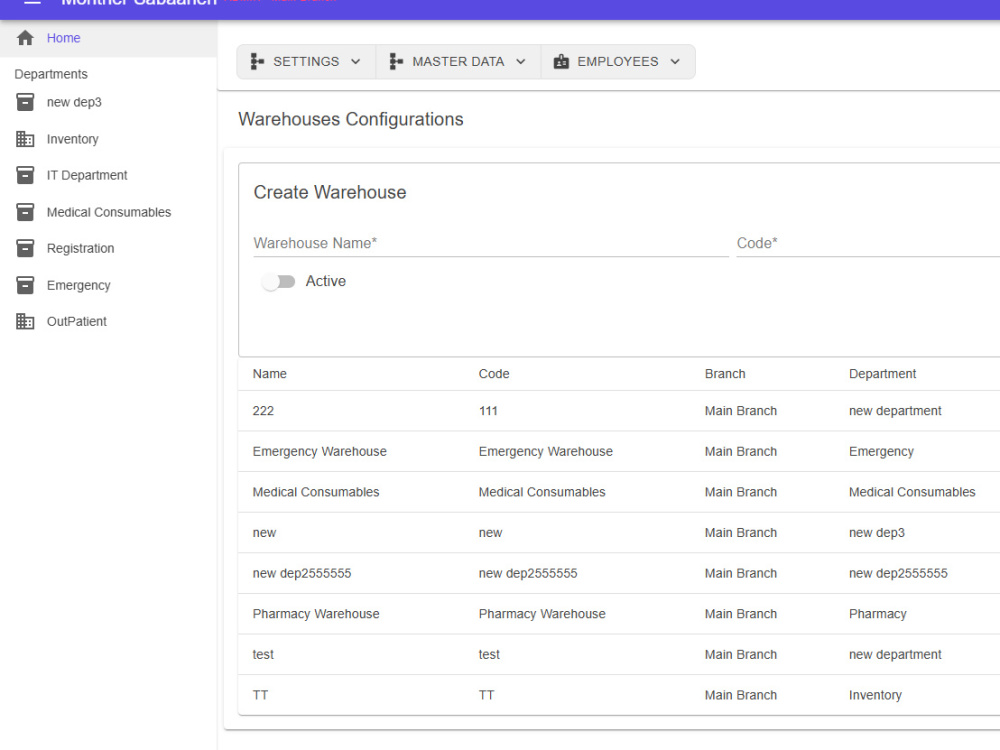Image resolution: width=1000 pixels, height=750 pixels.
Task: Click the Medical Consumables code cell
Action: pos(542,492)
